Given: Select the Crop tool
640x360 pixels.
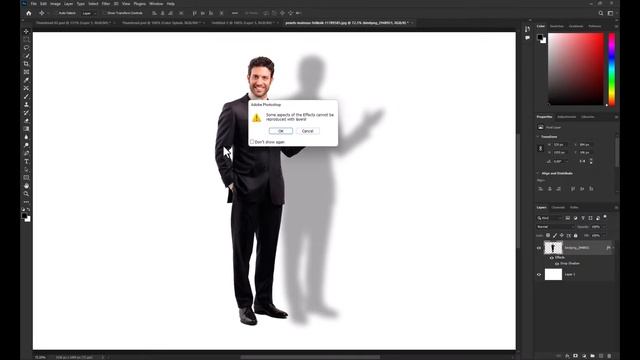Looking at the screenshot, I should pos(27,64).
